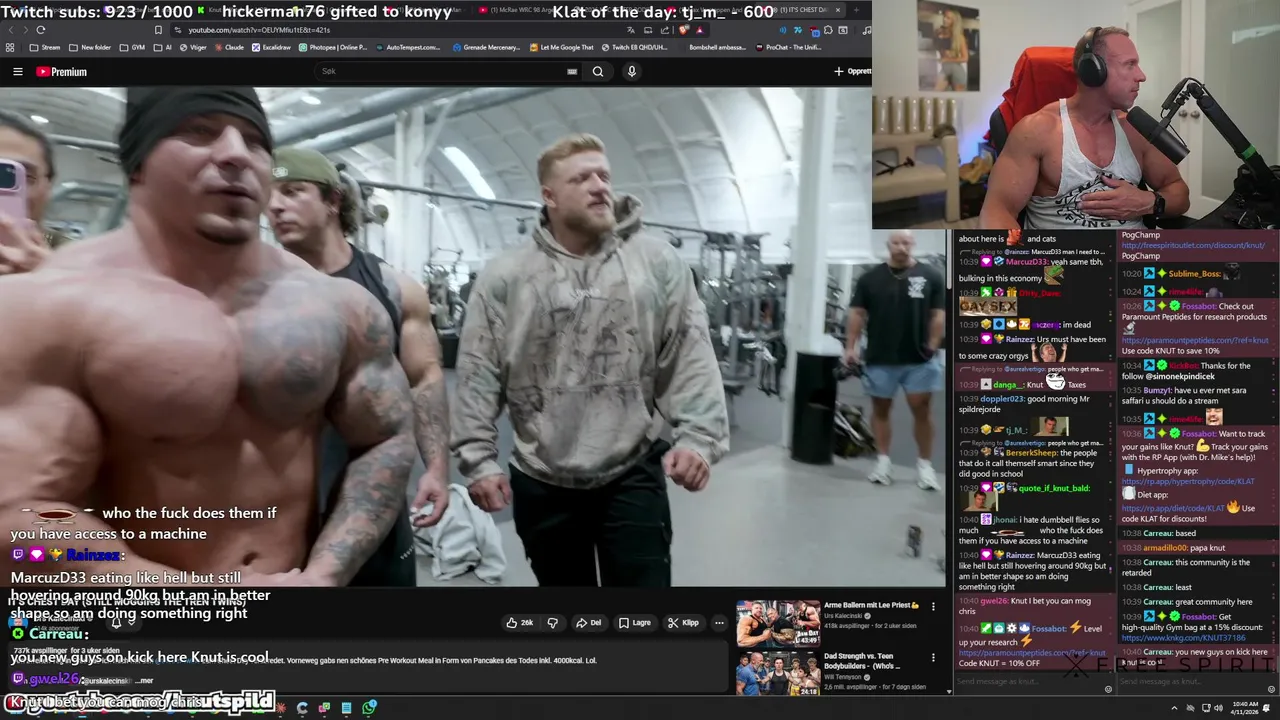Go to YouTube Premium home logo
Screen dimensions: 1280x720
coord(61,71)
